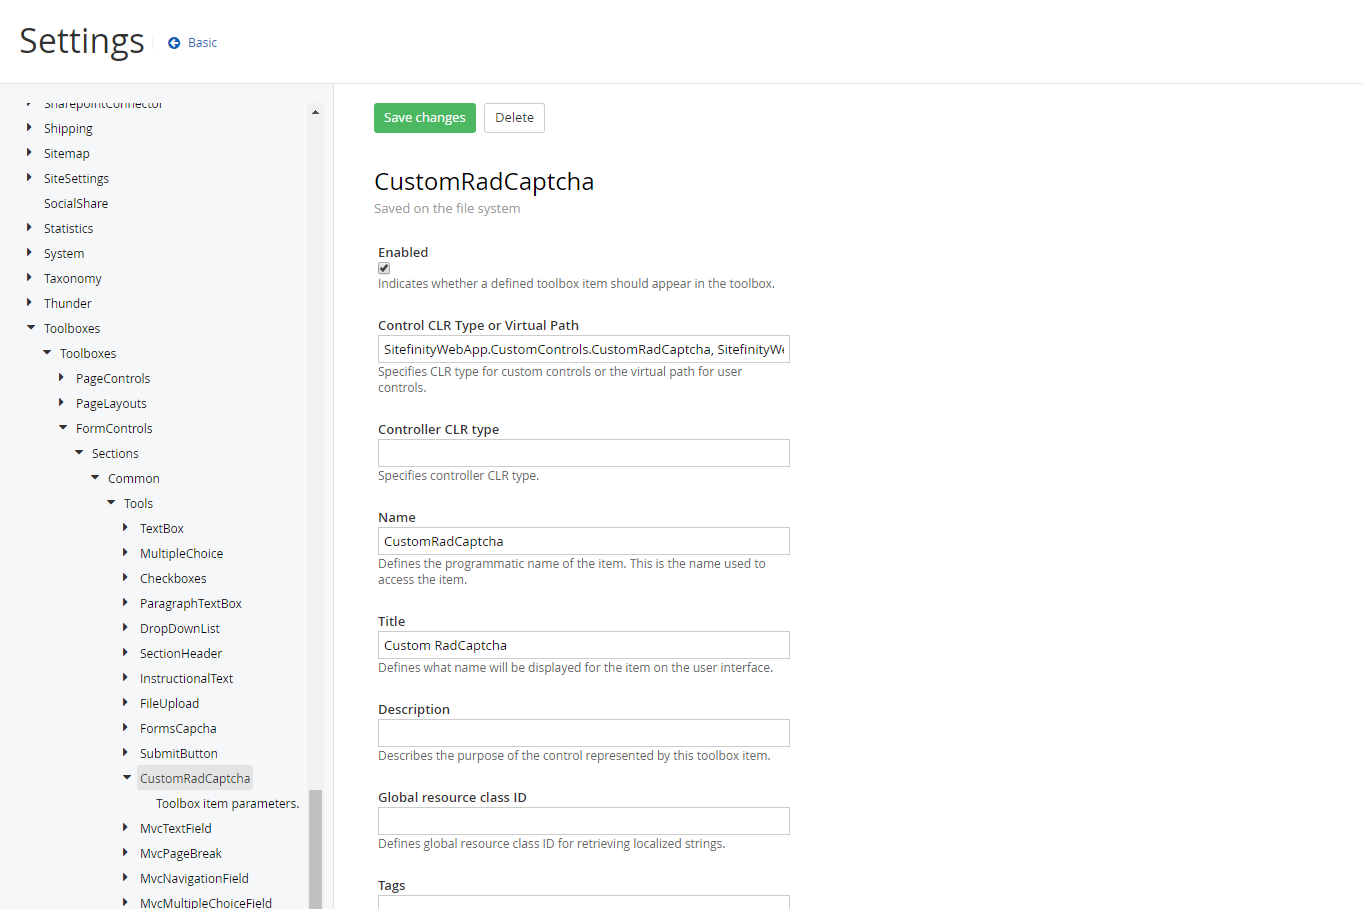
Task: Select the MvcTextField tool
Action: (175, 828)
